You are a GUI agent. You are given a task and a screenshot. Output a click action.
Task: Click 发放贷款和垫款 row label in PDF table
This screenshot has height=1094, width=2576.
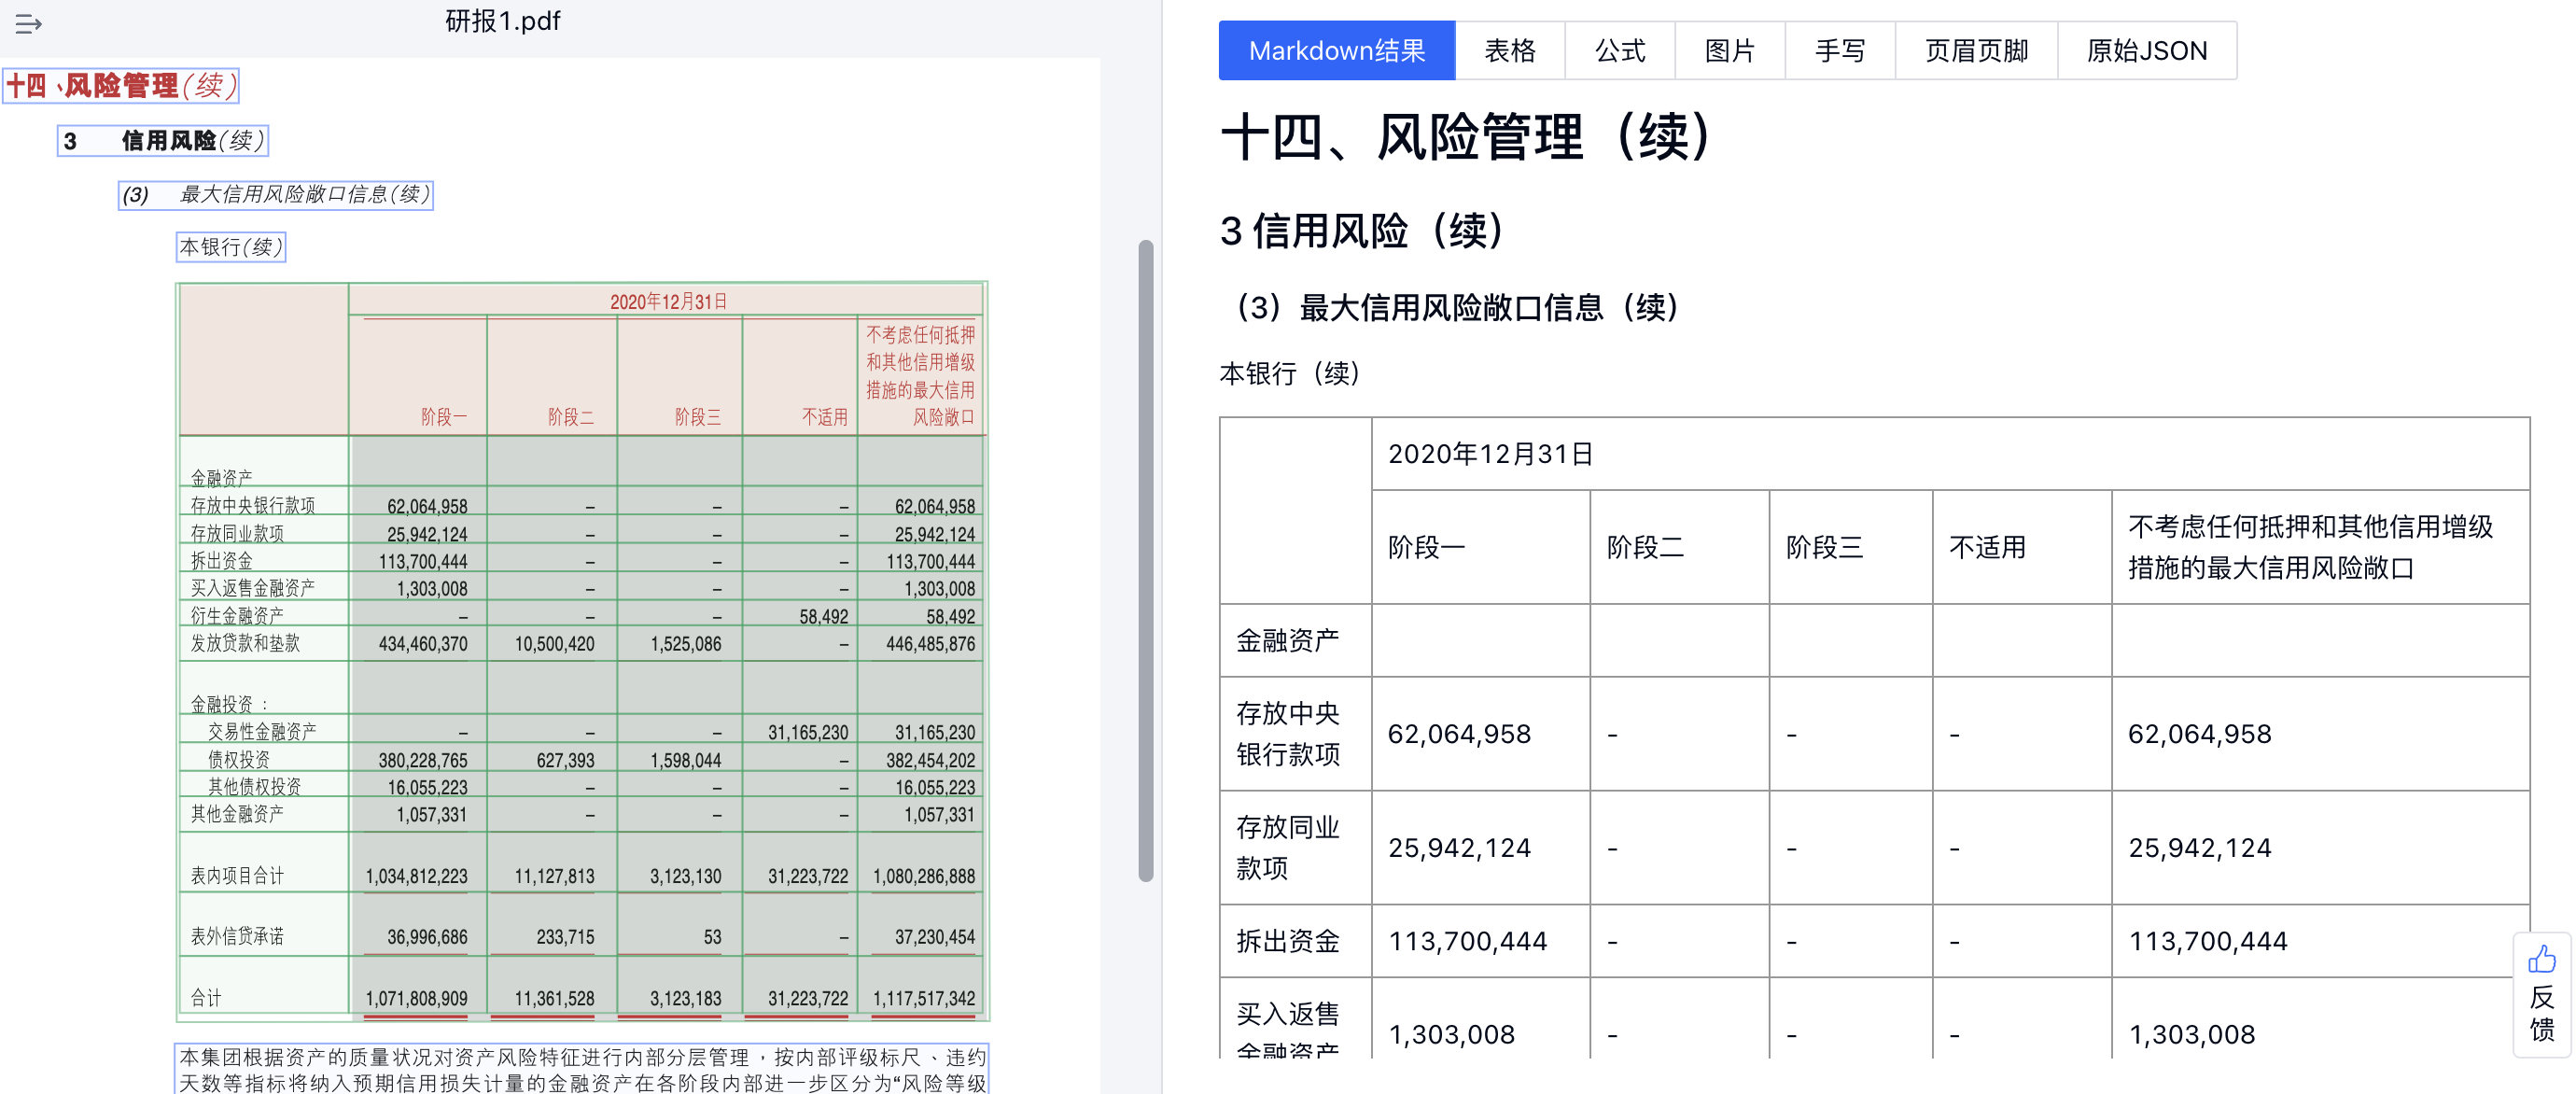(x=245, y=643)
